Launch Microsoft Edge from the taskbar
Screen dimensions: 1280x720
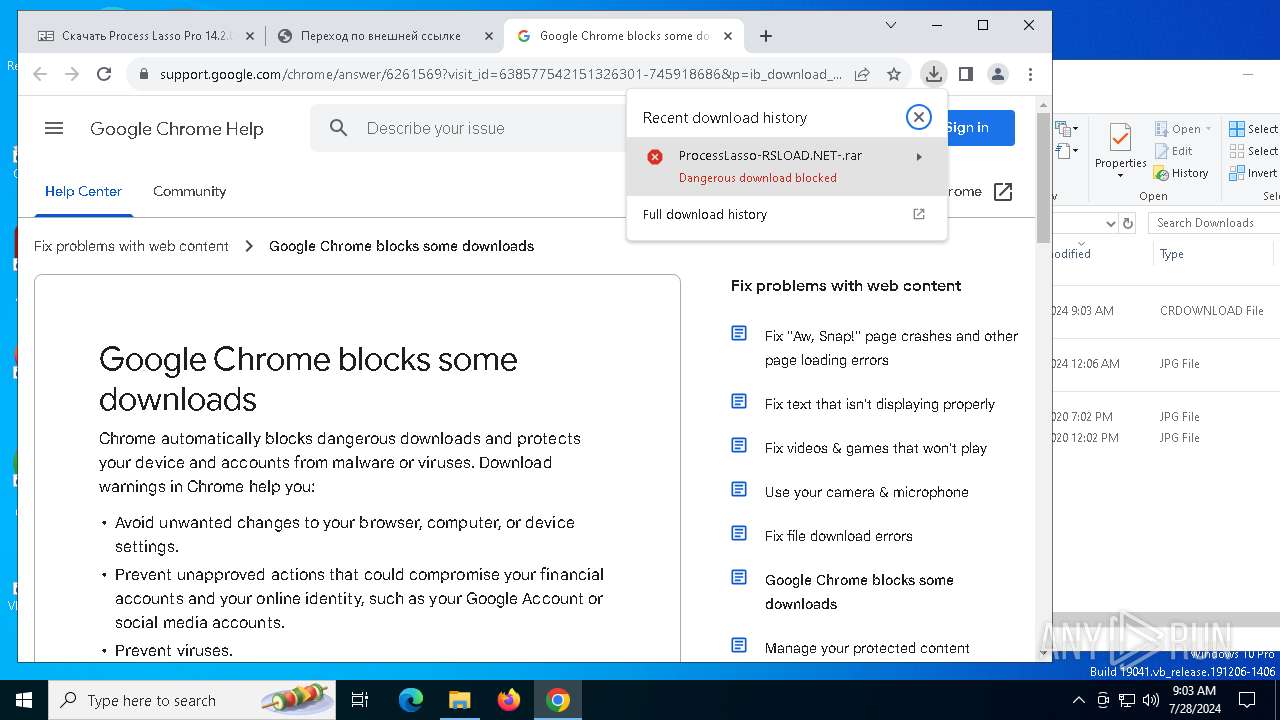[x=411, y=700]
